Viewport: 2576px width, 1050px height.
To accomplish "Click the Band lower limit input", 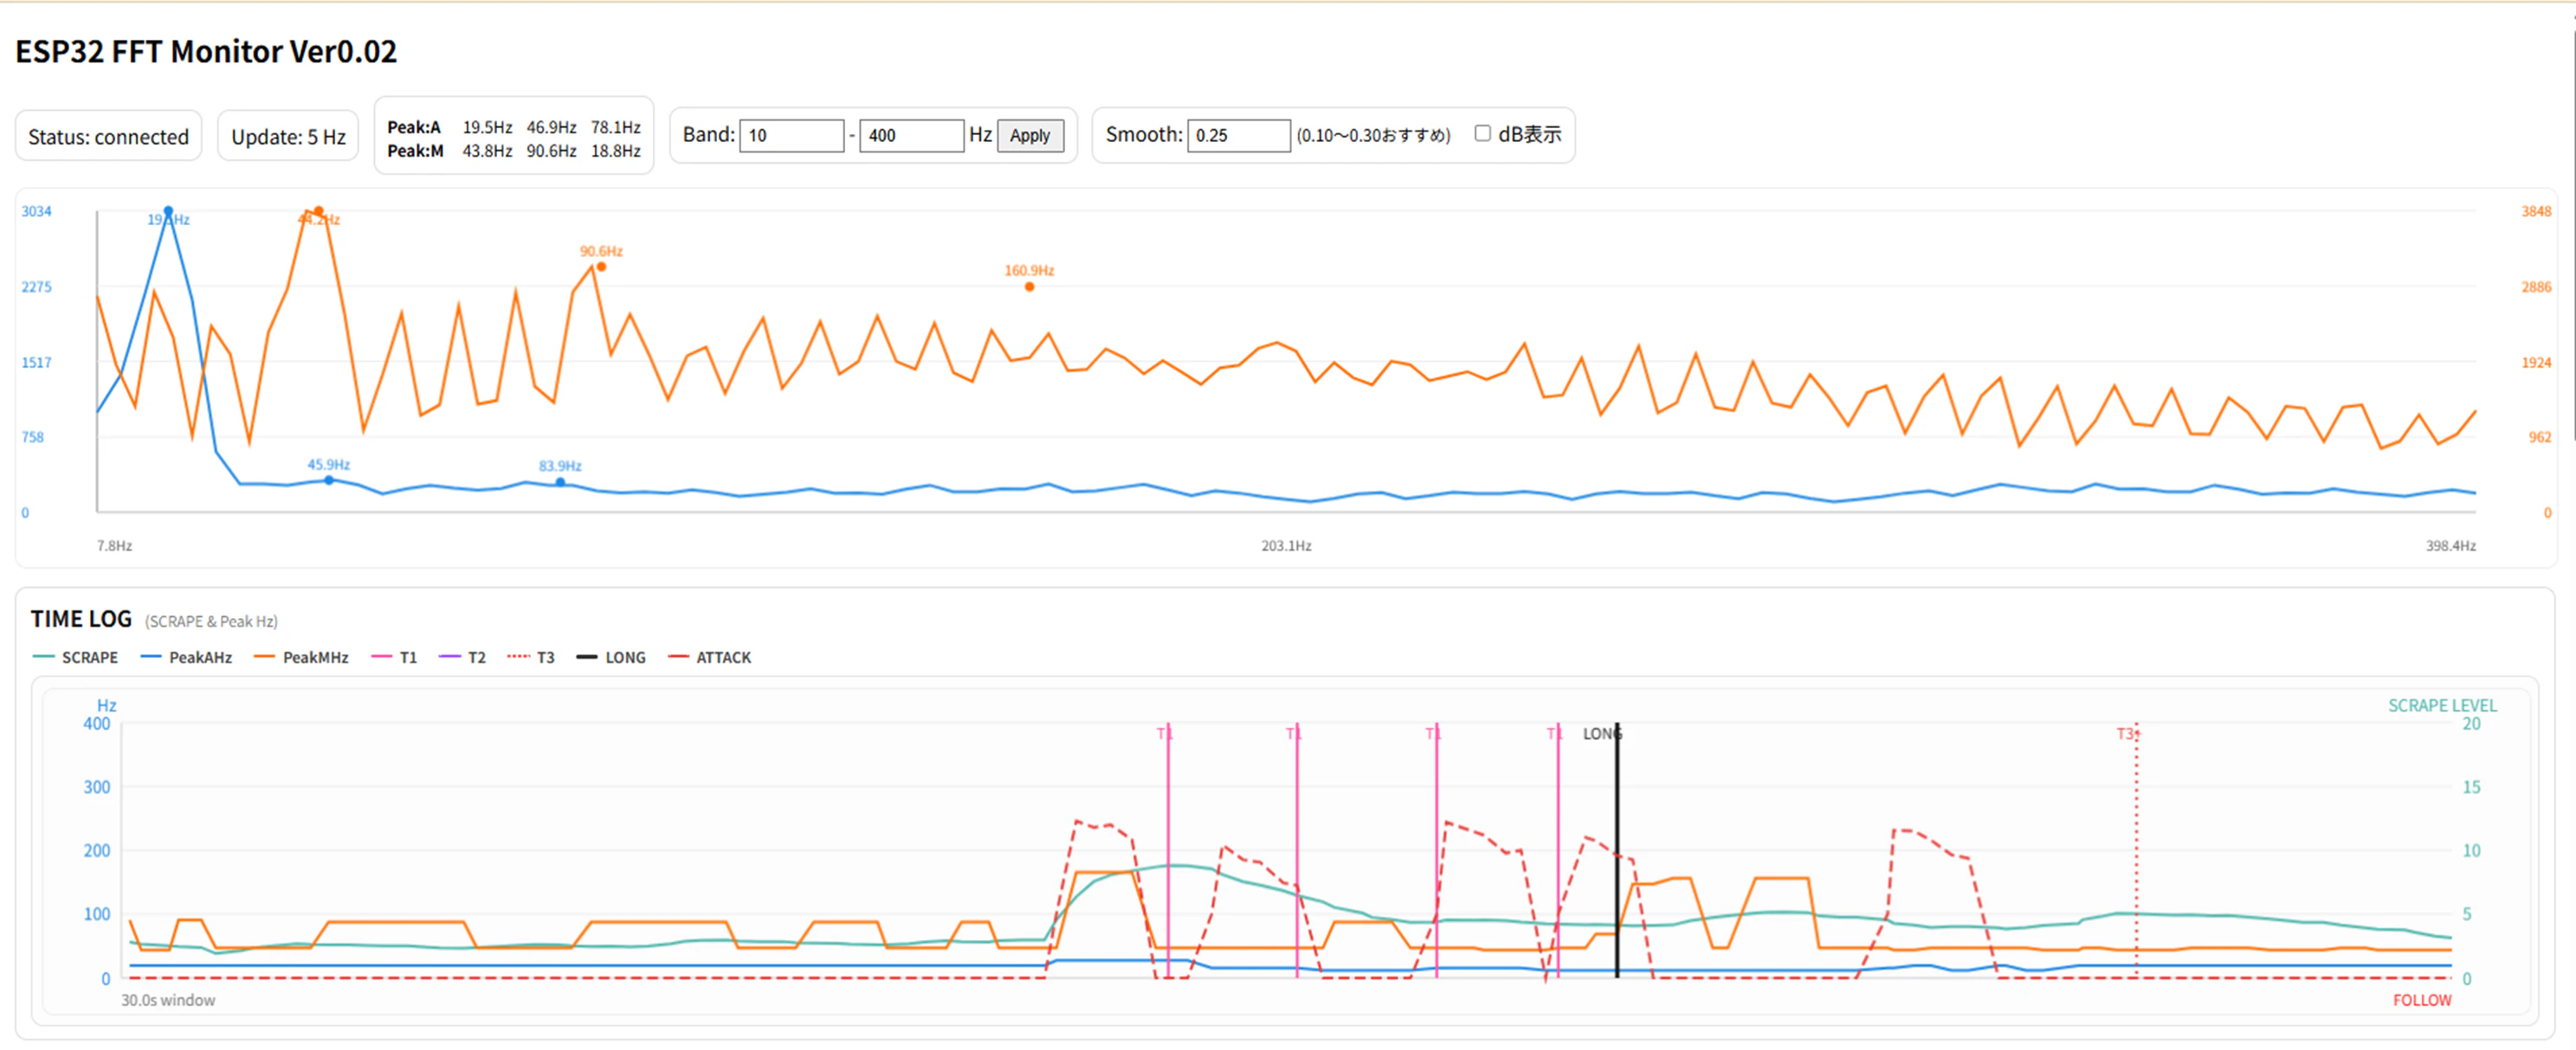I will tap(791, 135).
